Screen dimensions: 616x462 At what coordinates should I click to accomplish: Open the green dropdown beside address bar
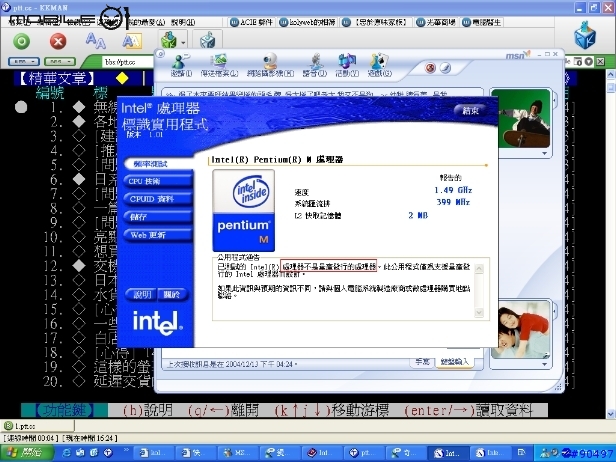coord(60,62)
